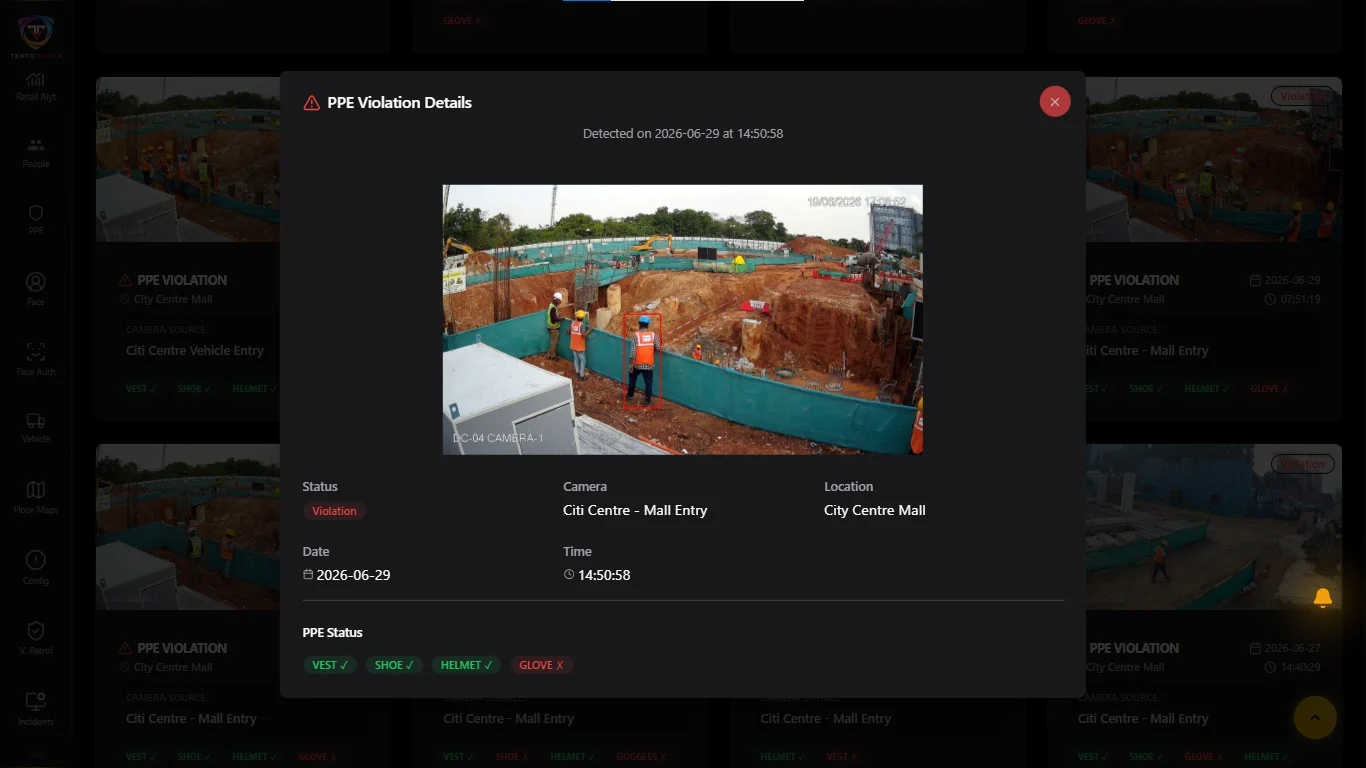Click the 'Detected on 2026-06-29 at 14:50:58' text

point(683,133)
